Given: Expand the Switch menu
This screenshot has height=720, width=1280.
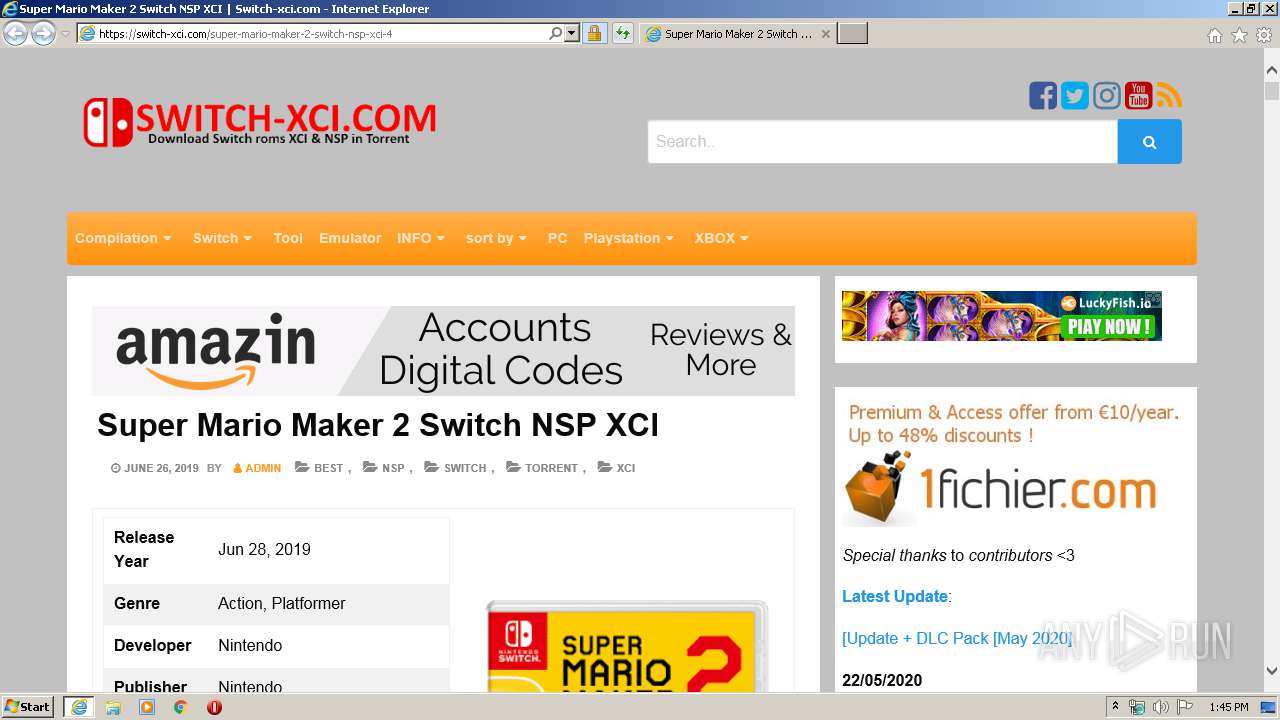Looking at the screenshot, I should pos(222,238).
